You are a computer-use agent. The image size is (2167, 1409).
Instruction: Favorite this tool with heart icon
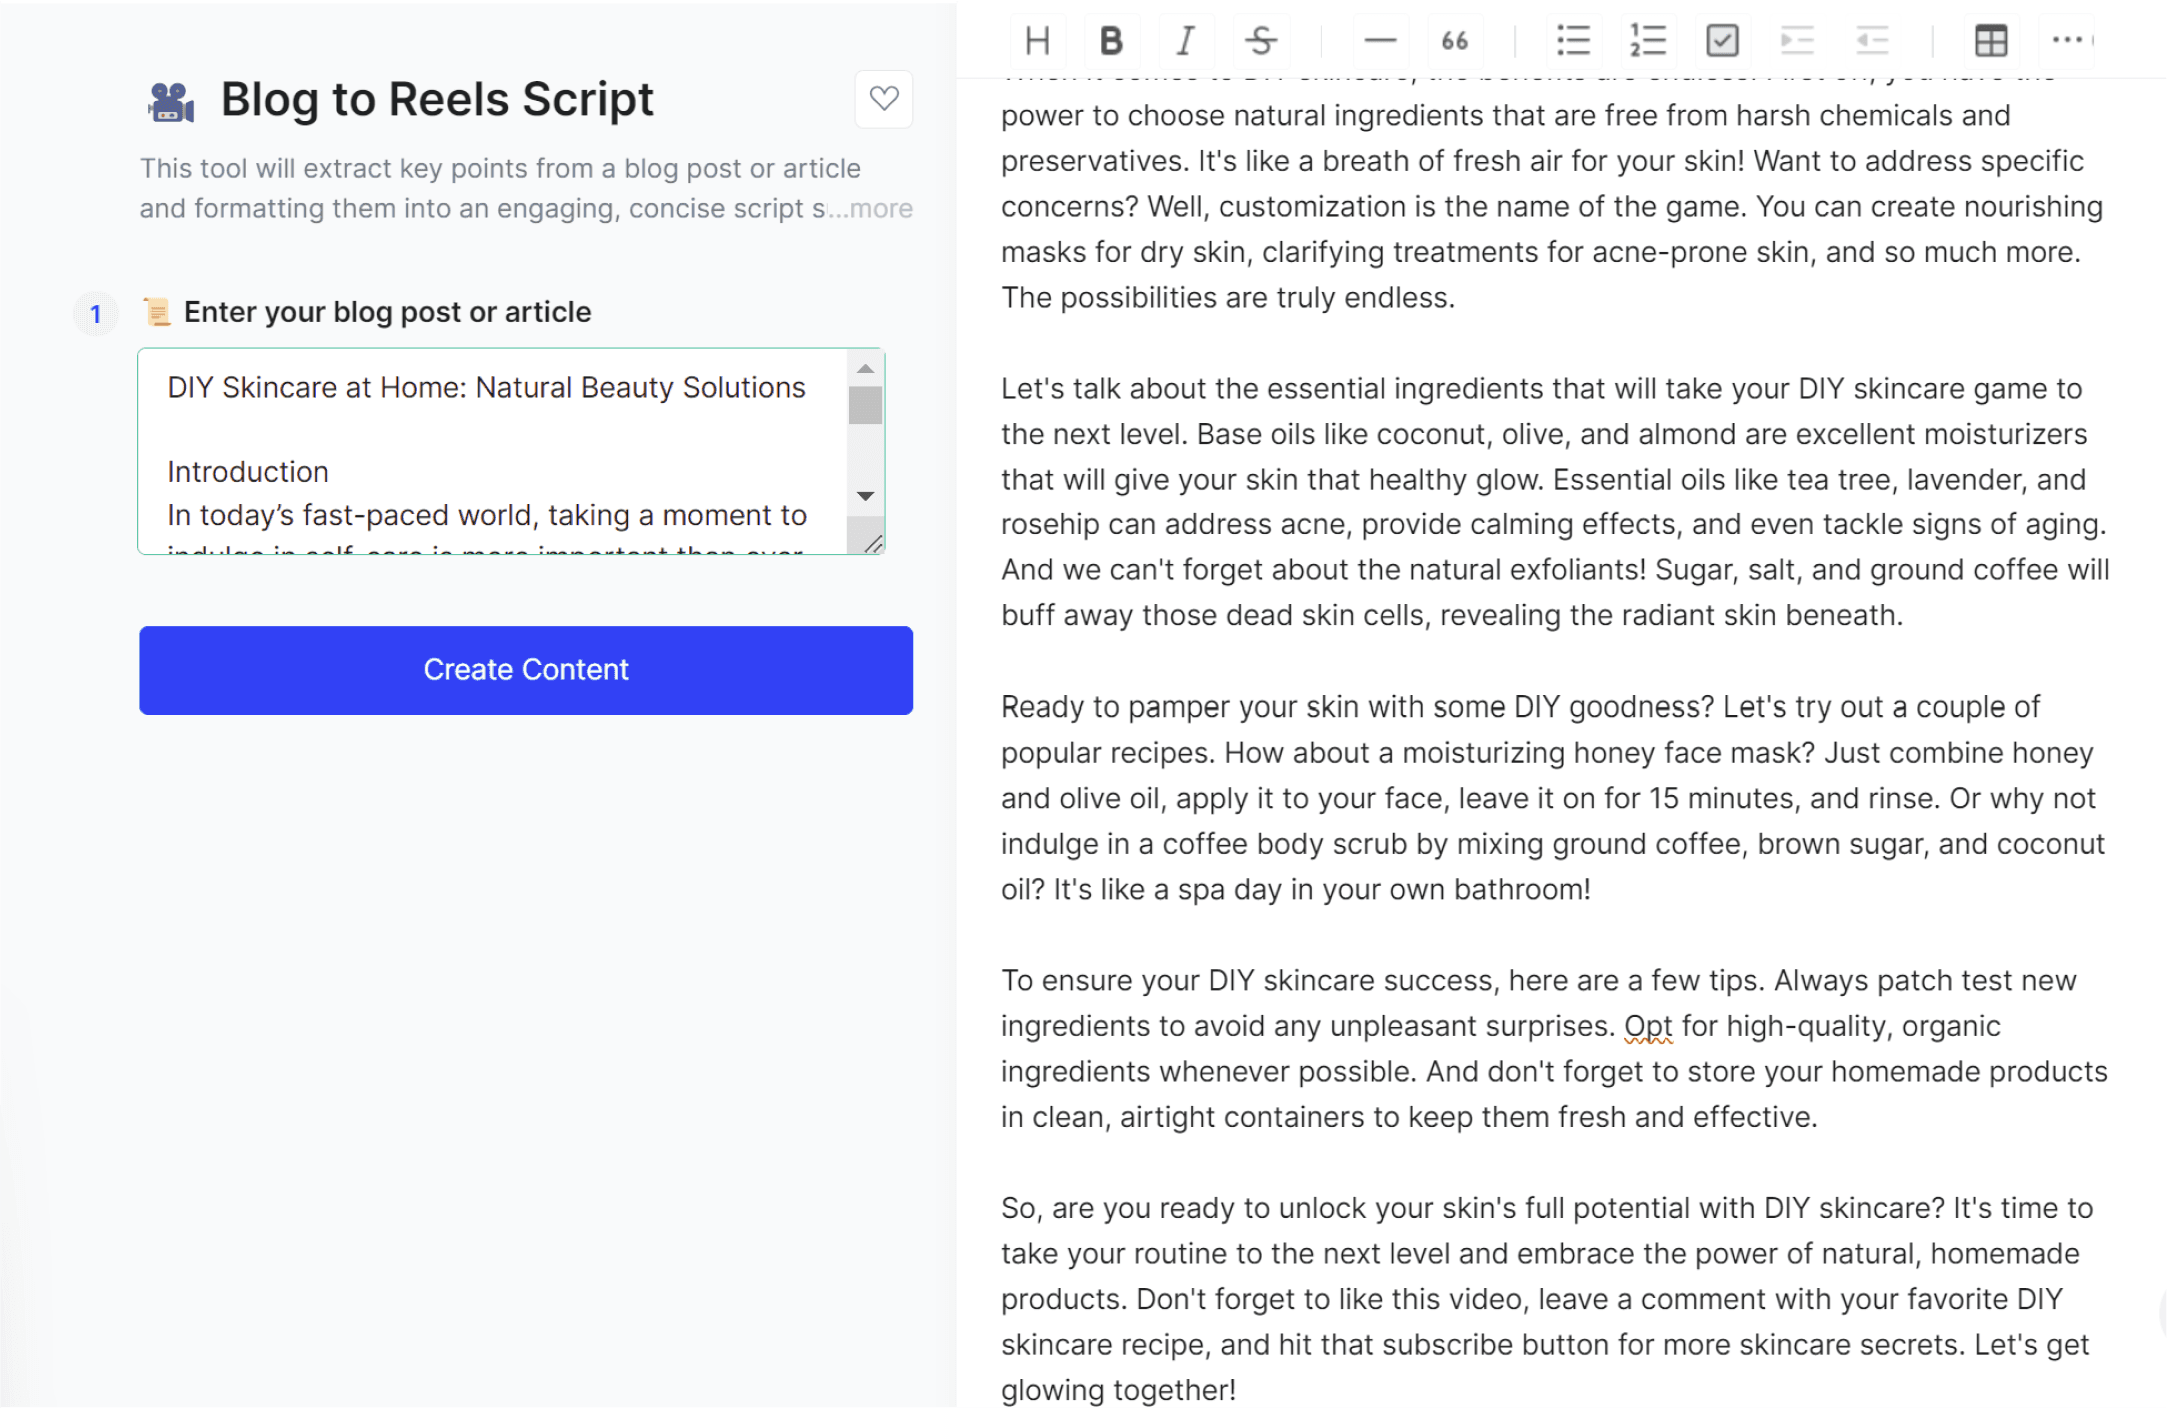click(884, 99)
